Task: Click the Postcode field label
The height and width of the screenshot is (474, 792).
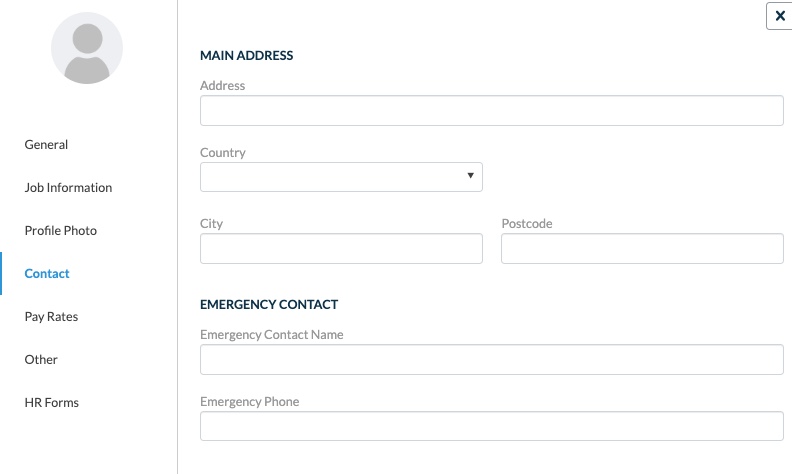Action: point(527,223)
